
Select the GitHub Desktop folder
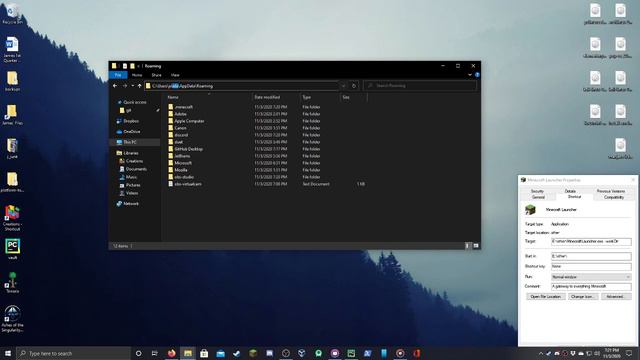pyautogui.click(x=188, y=149)
